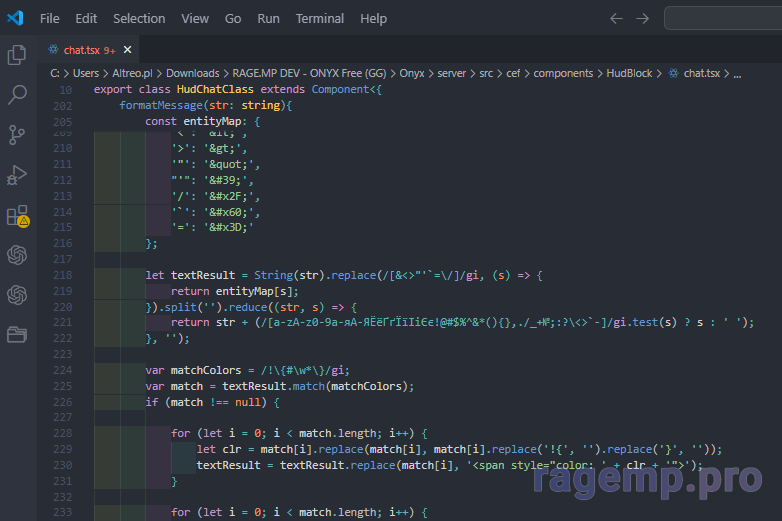Open the File menu
This screenshot has width=782, height=521.
coord(49,18)
